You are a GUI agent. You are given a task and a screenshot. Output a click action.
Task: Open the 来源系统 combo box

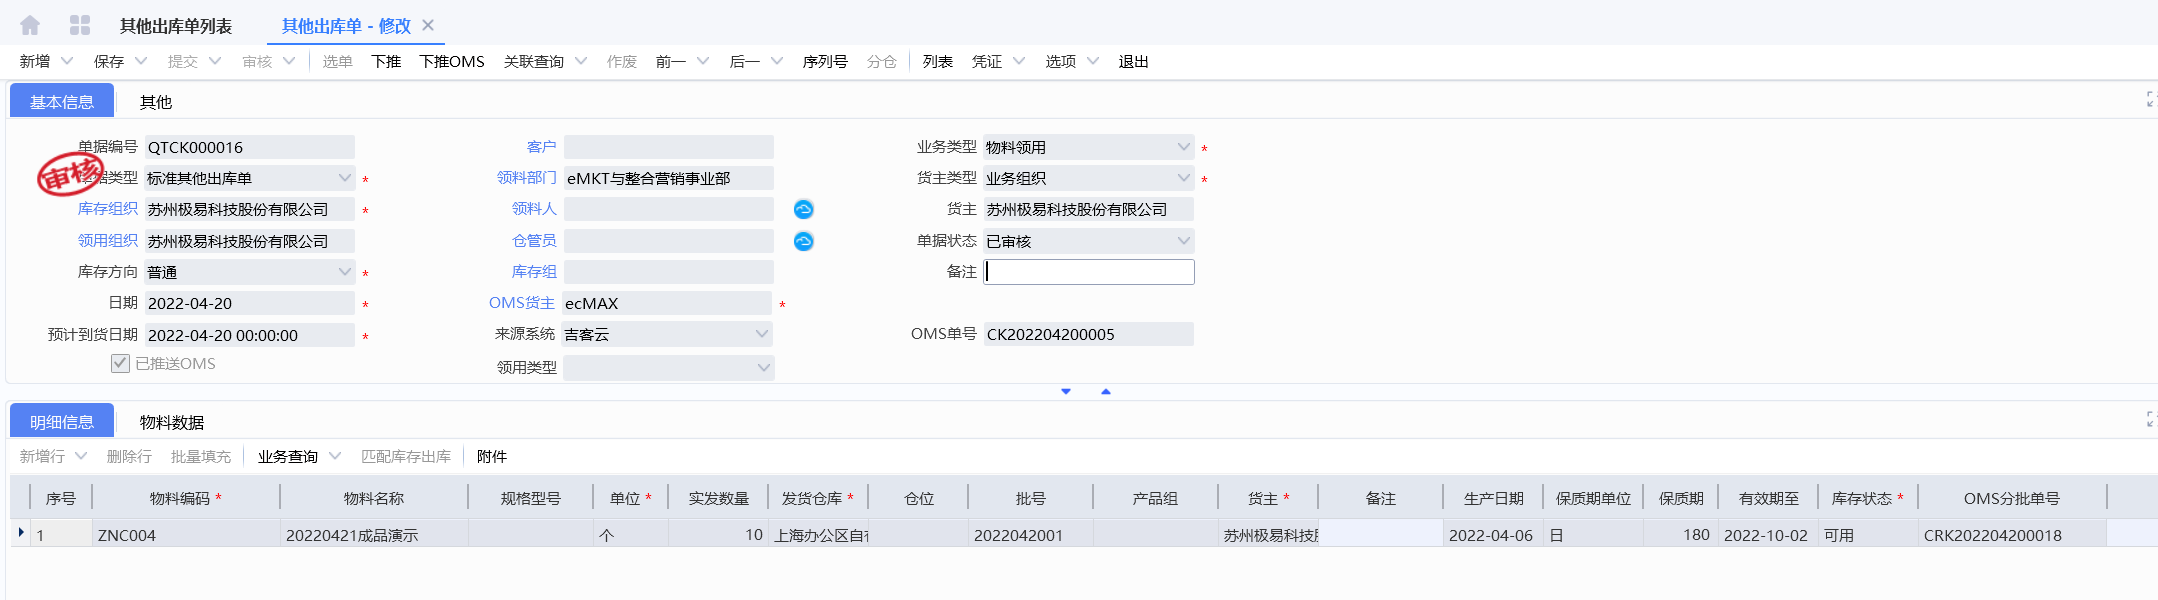668,334
